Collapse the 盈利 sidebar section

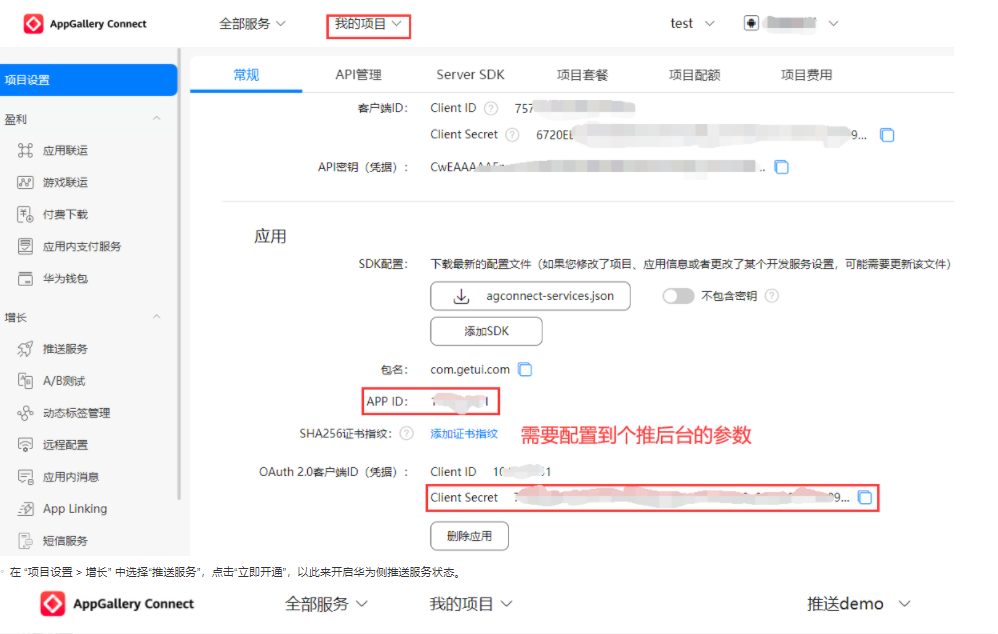(157, 119)
